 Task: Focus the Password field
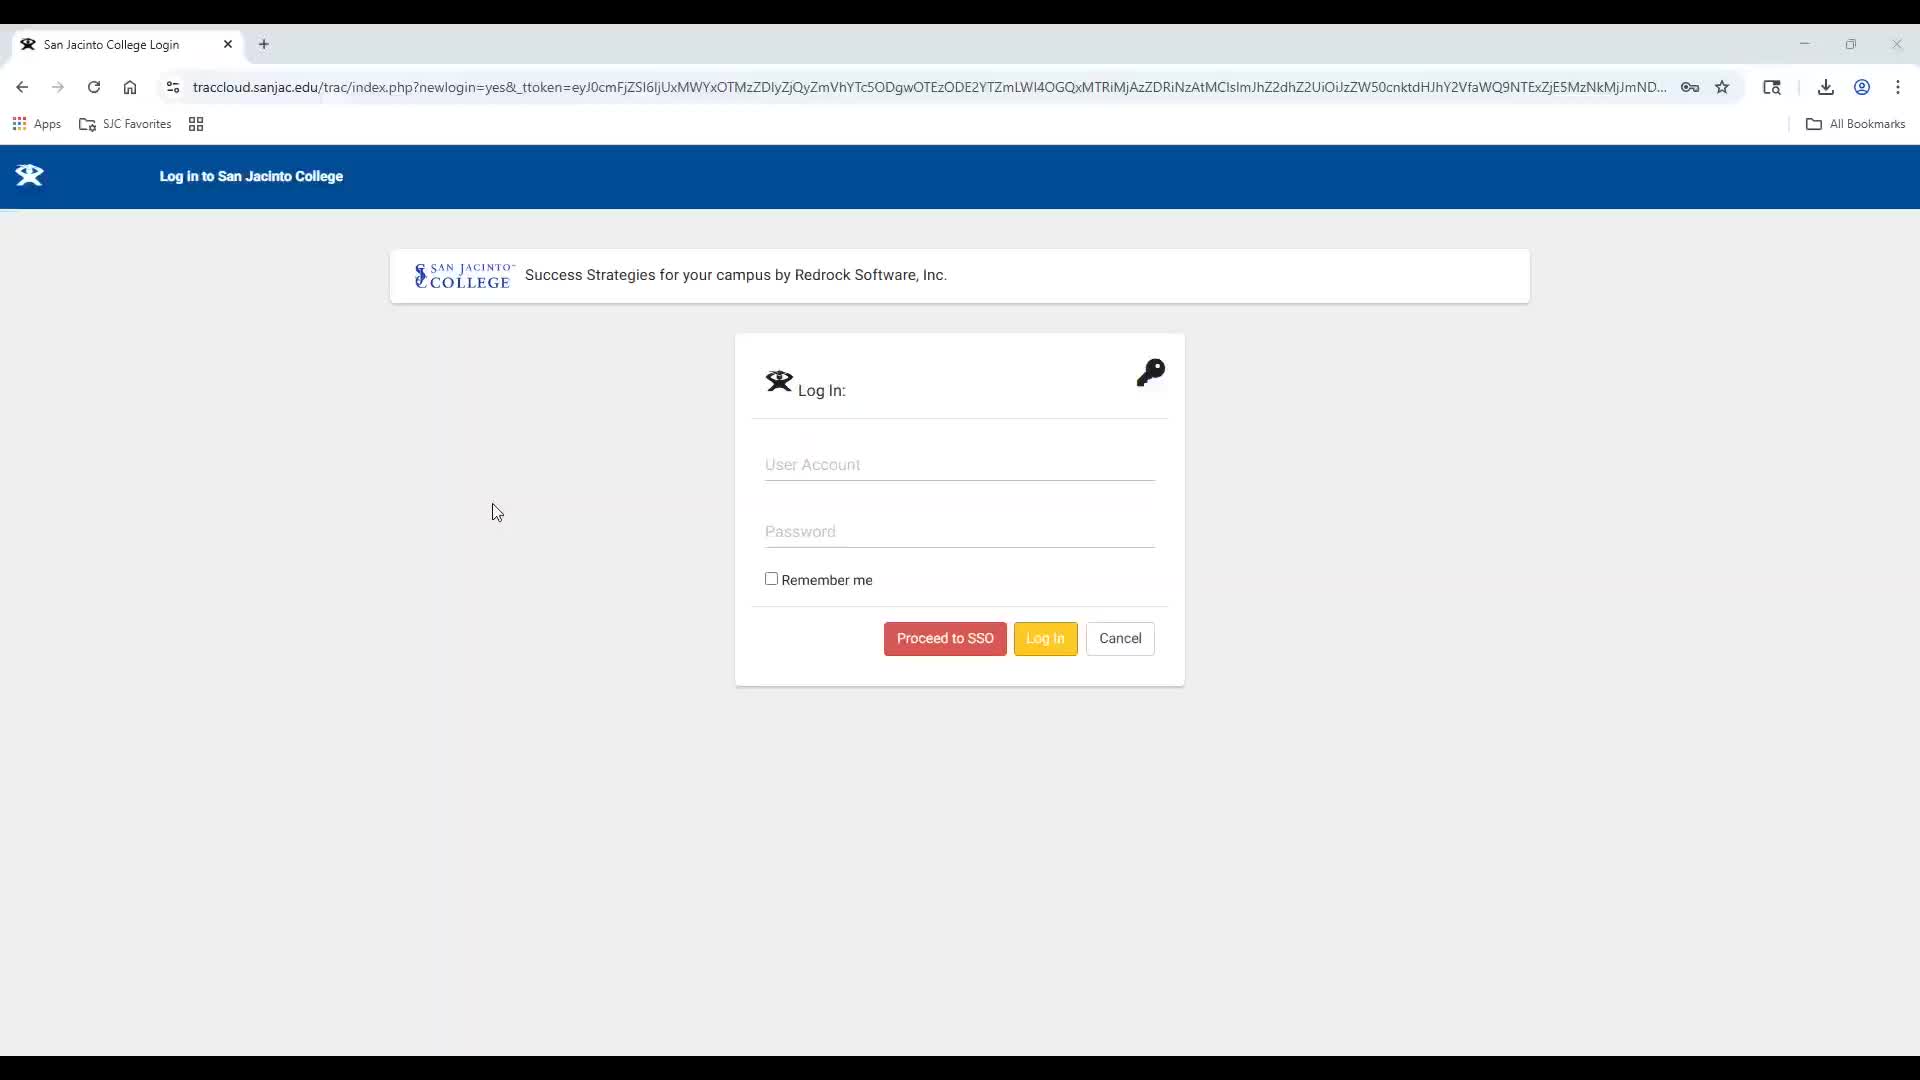960,532
